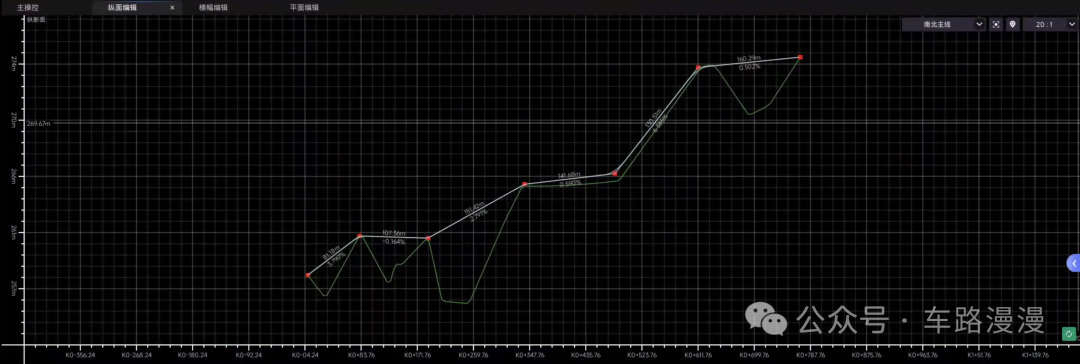The height and width of the screenshot is (364, 1080).
Task: Close the 纵面编辑 tab
Action: tap(172, 8)
